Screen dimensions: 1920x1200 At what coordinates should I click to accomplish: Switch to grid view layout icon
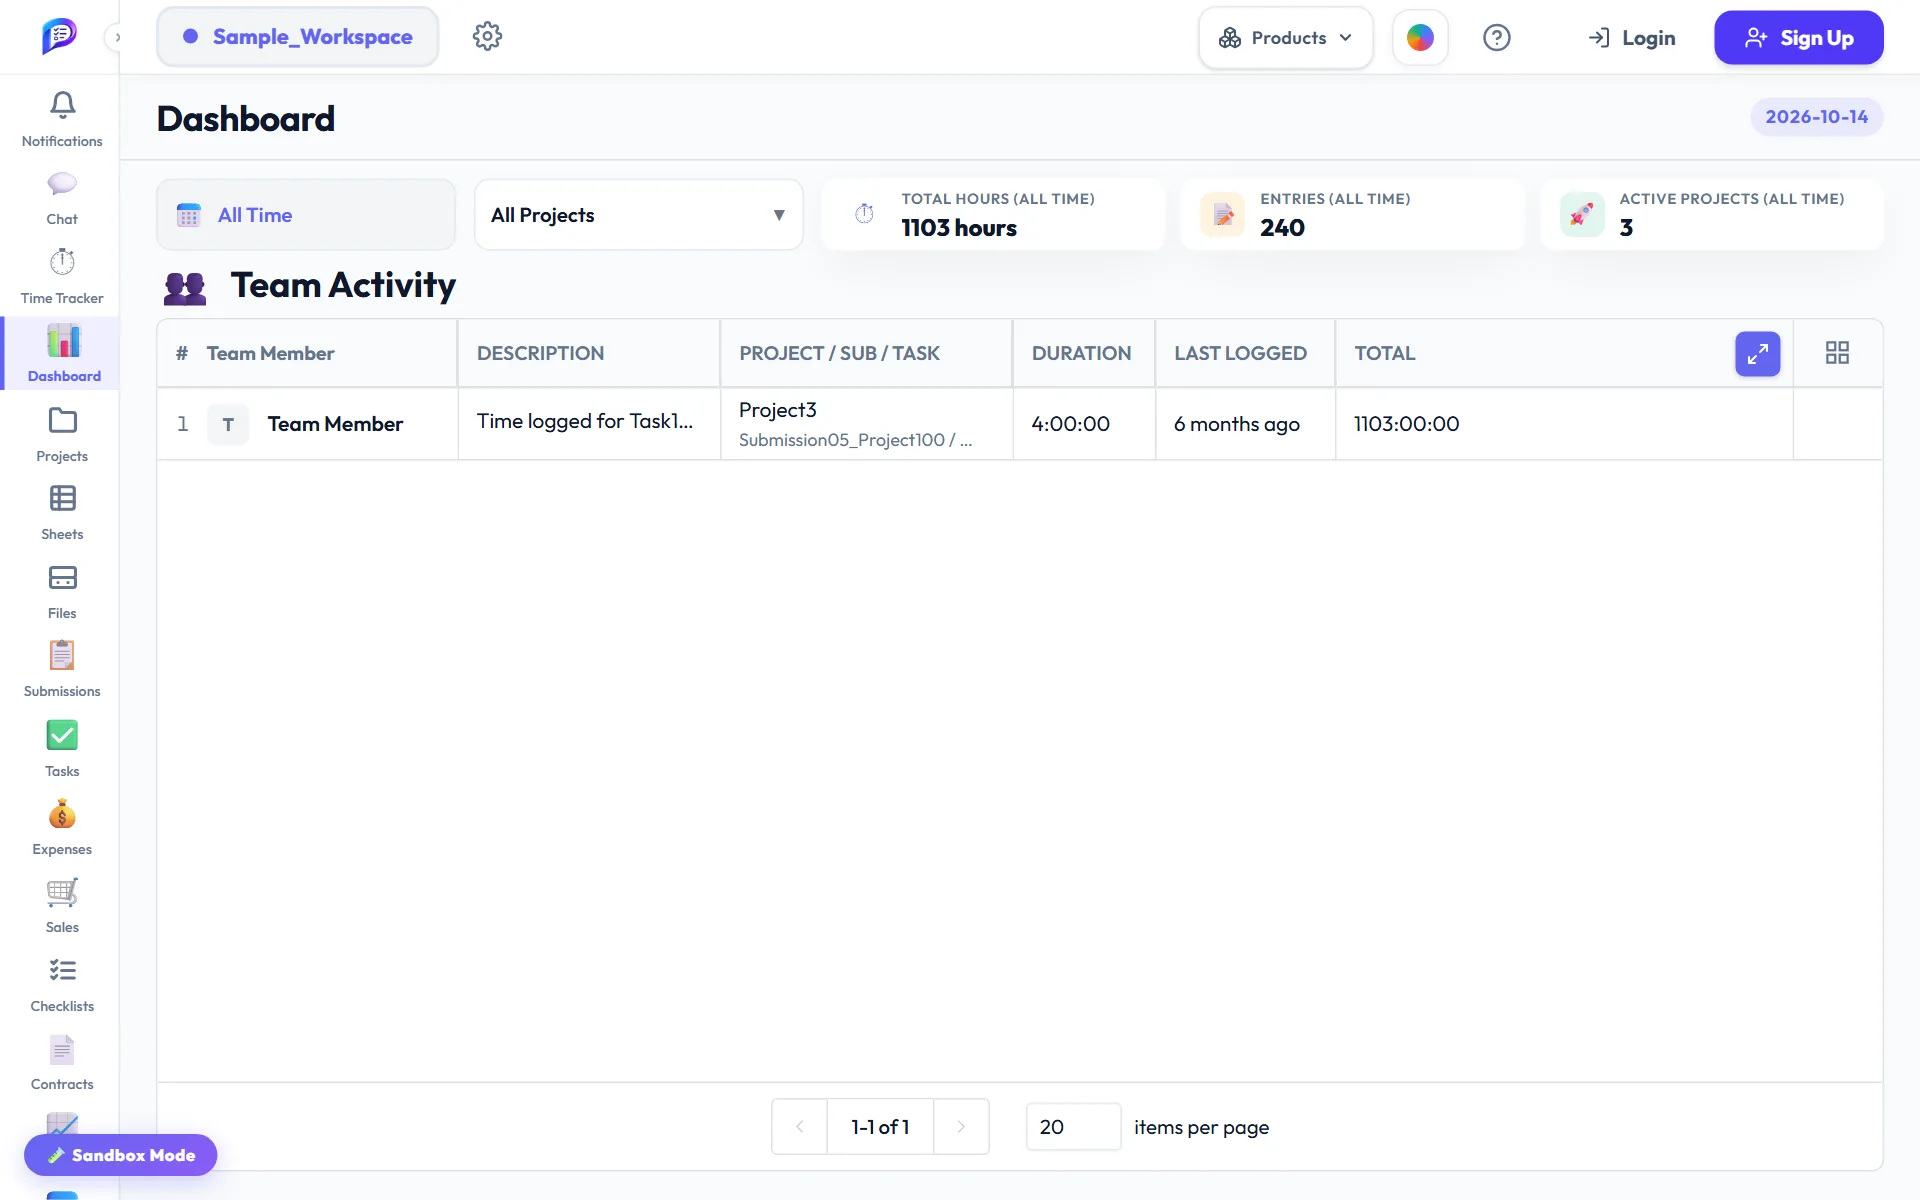[1837, 353]
